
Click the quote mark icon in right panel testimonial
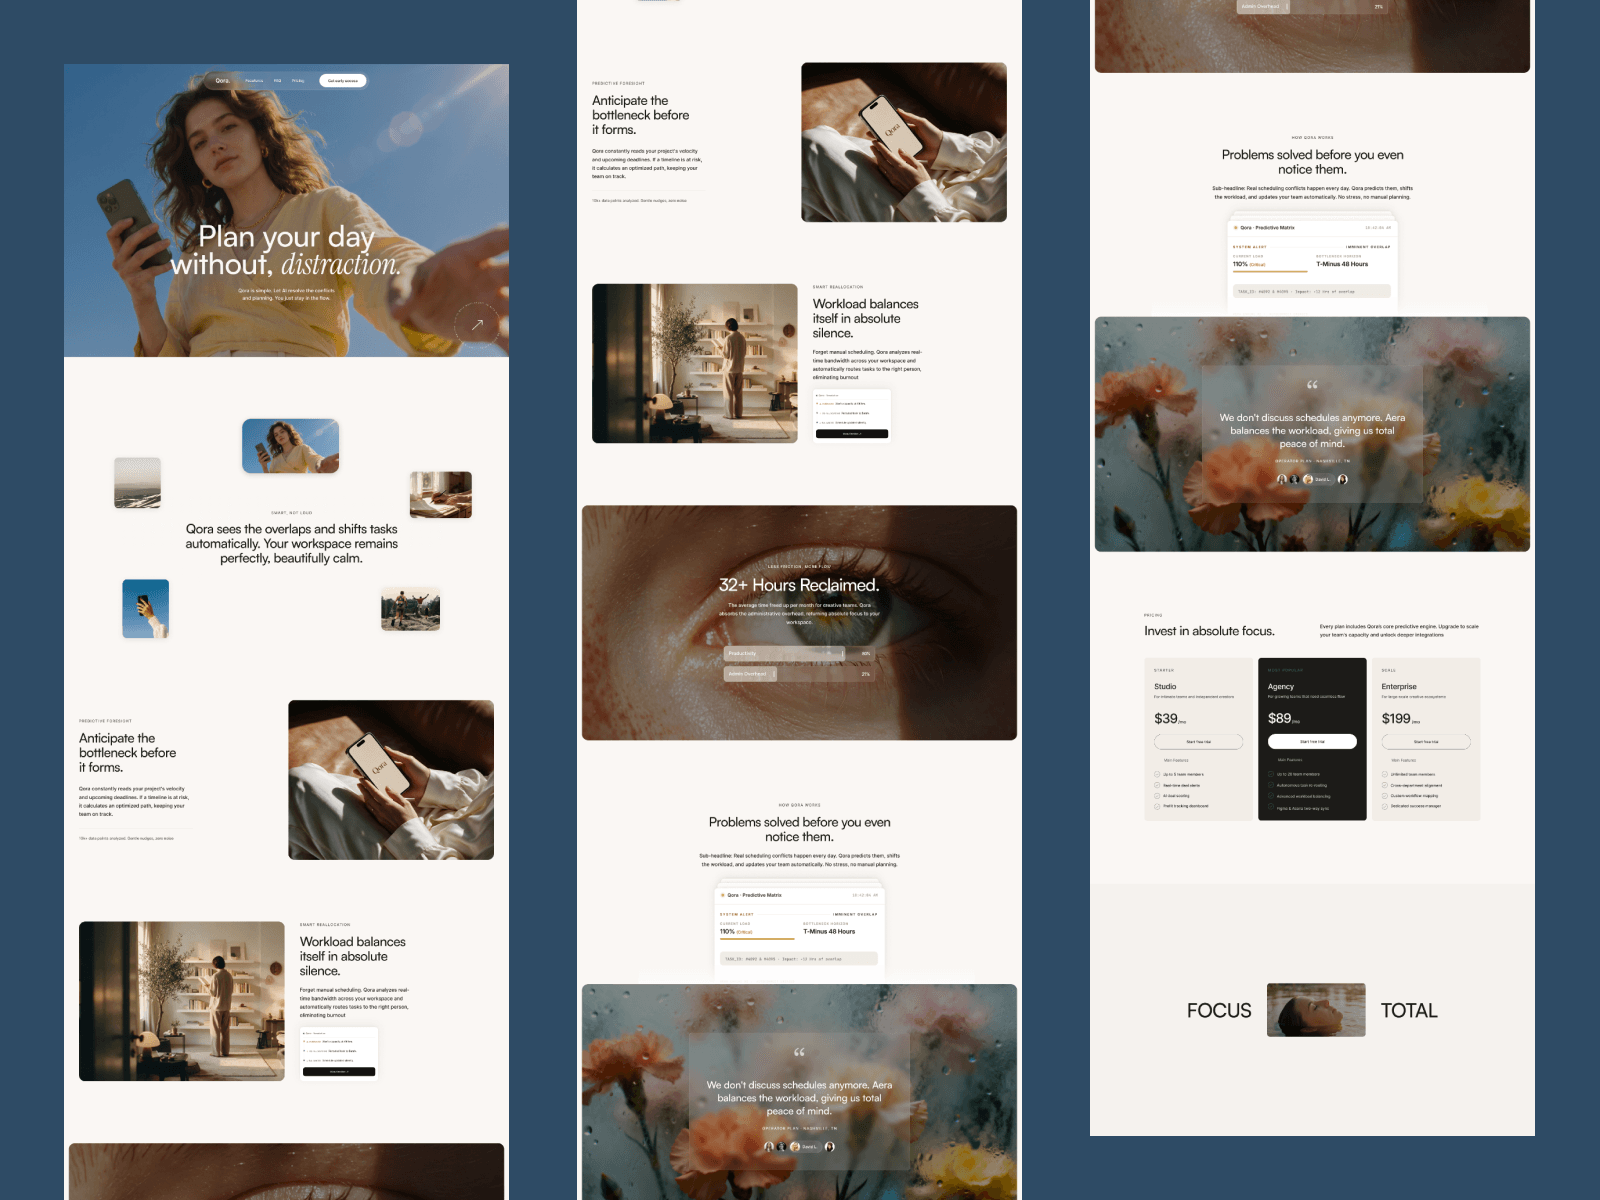[x=1312, y=385]
